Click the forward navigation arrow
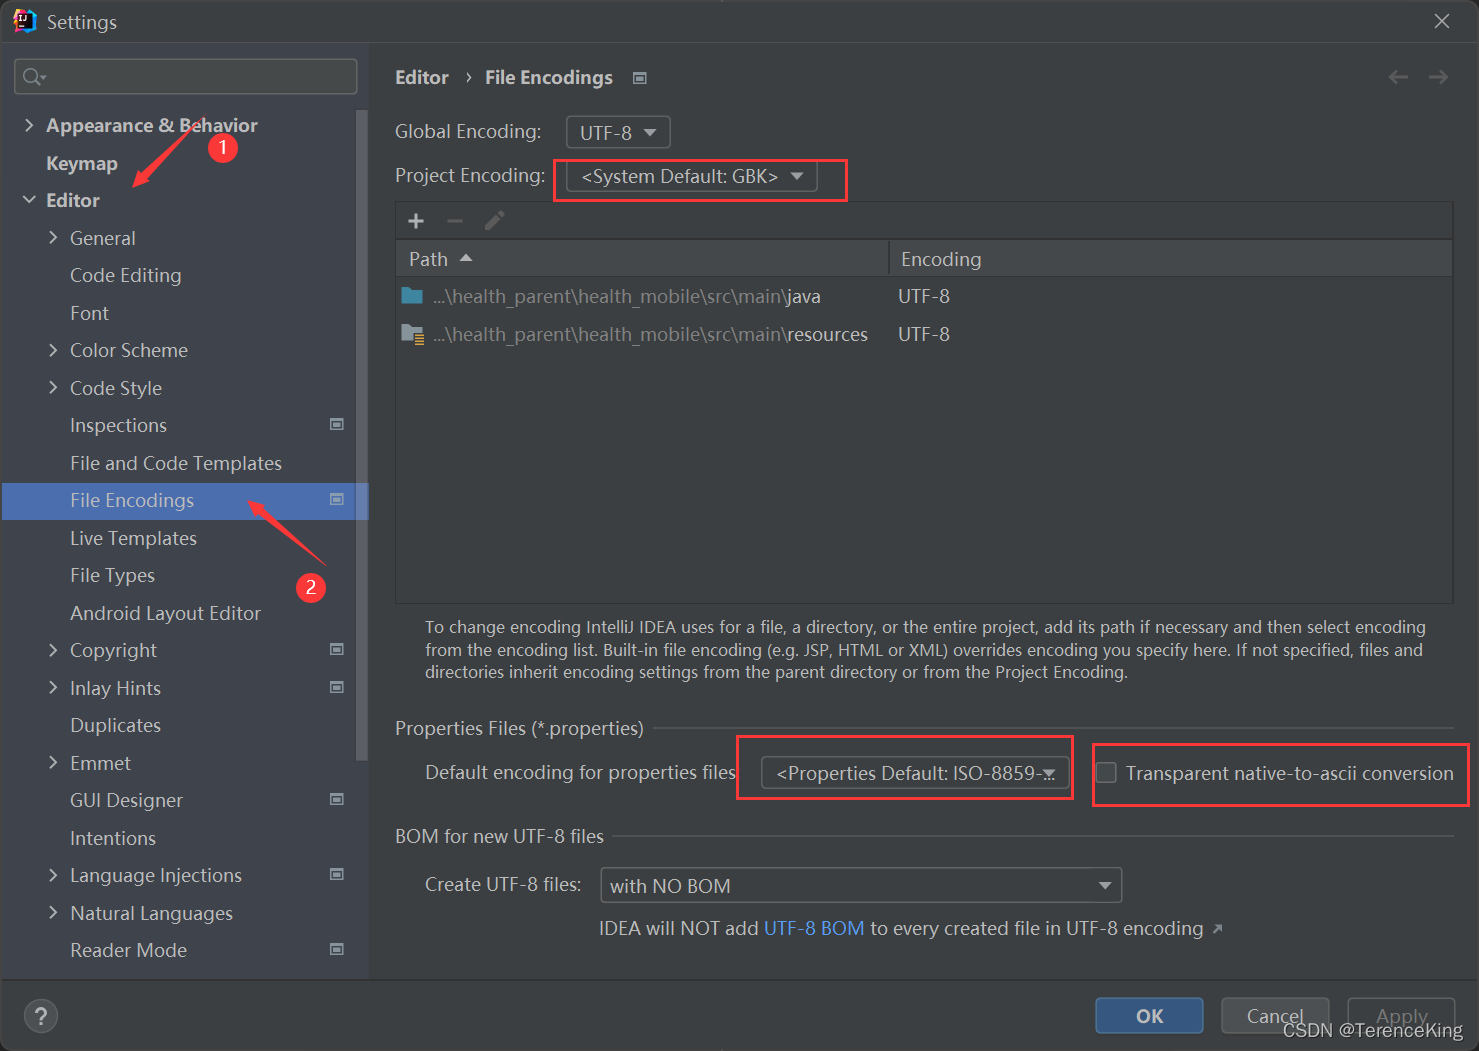Image resolution: width=1479 pixels, height=1051 pixels. 1438,77
